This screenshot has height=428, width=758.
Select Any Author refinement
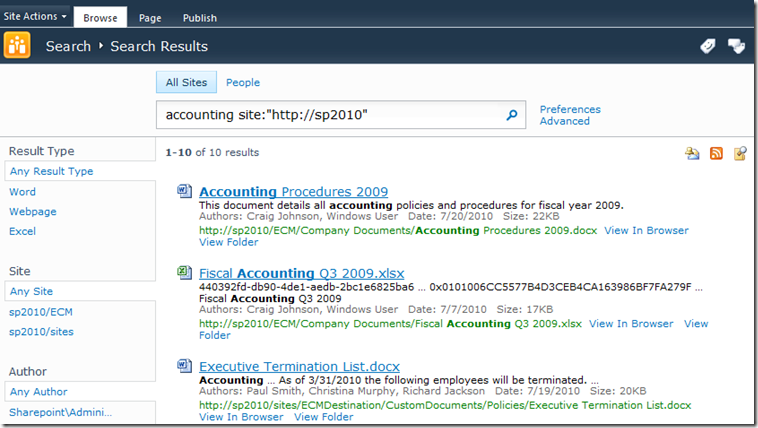pyautogui.click(x=38, y=392)
